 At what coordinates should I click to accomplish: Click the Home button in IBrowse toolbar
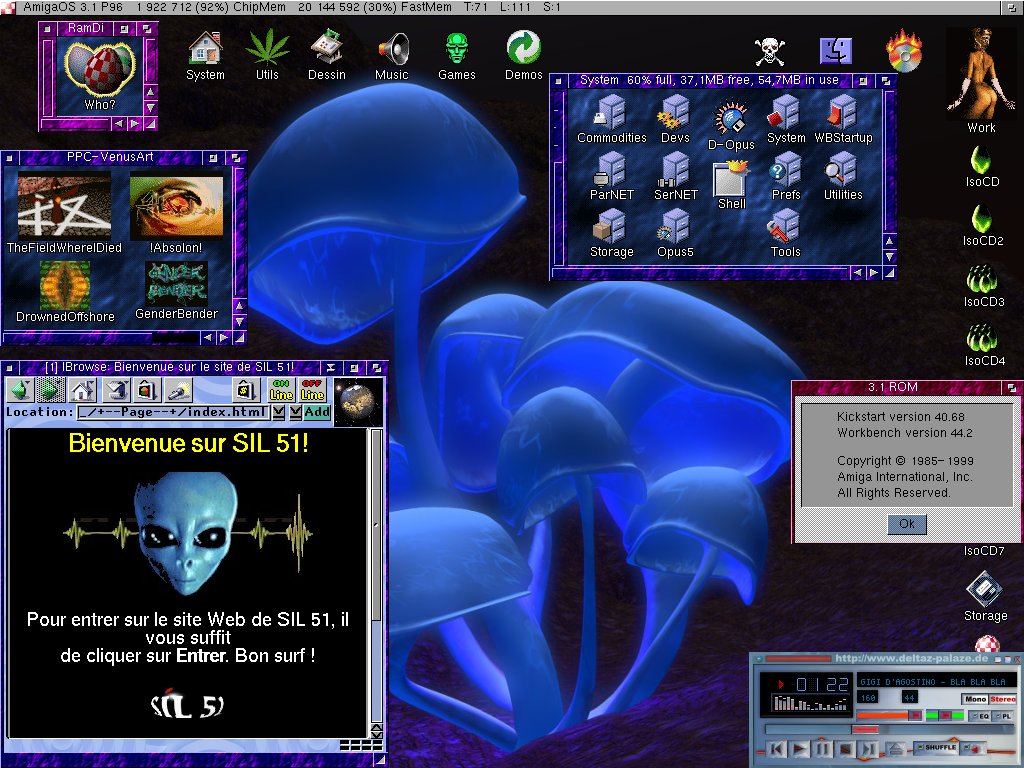click(82, 390)
